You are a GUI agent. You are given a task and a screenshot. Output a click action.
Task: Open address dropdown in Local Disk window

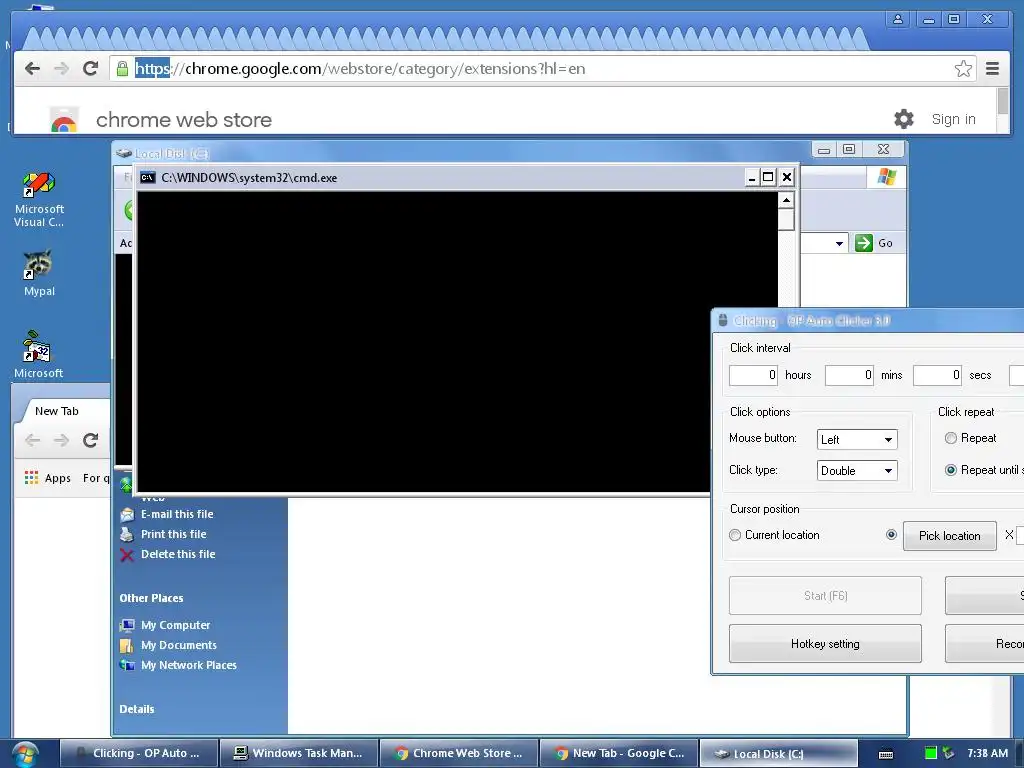pos(839,243)
